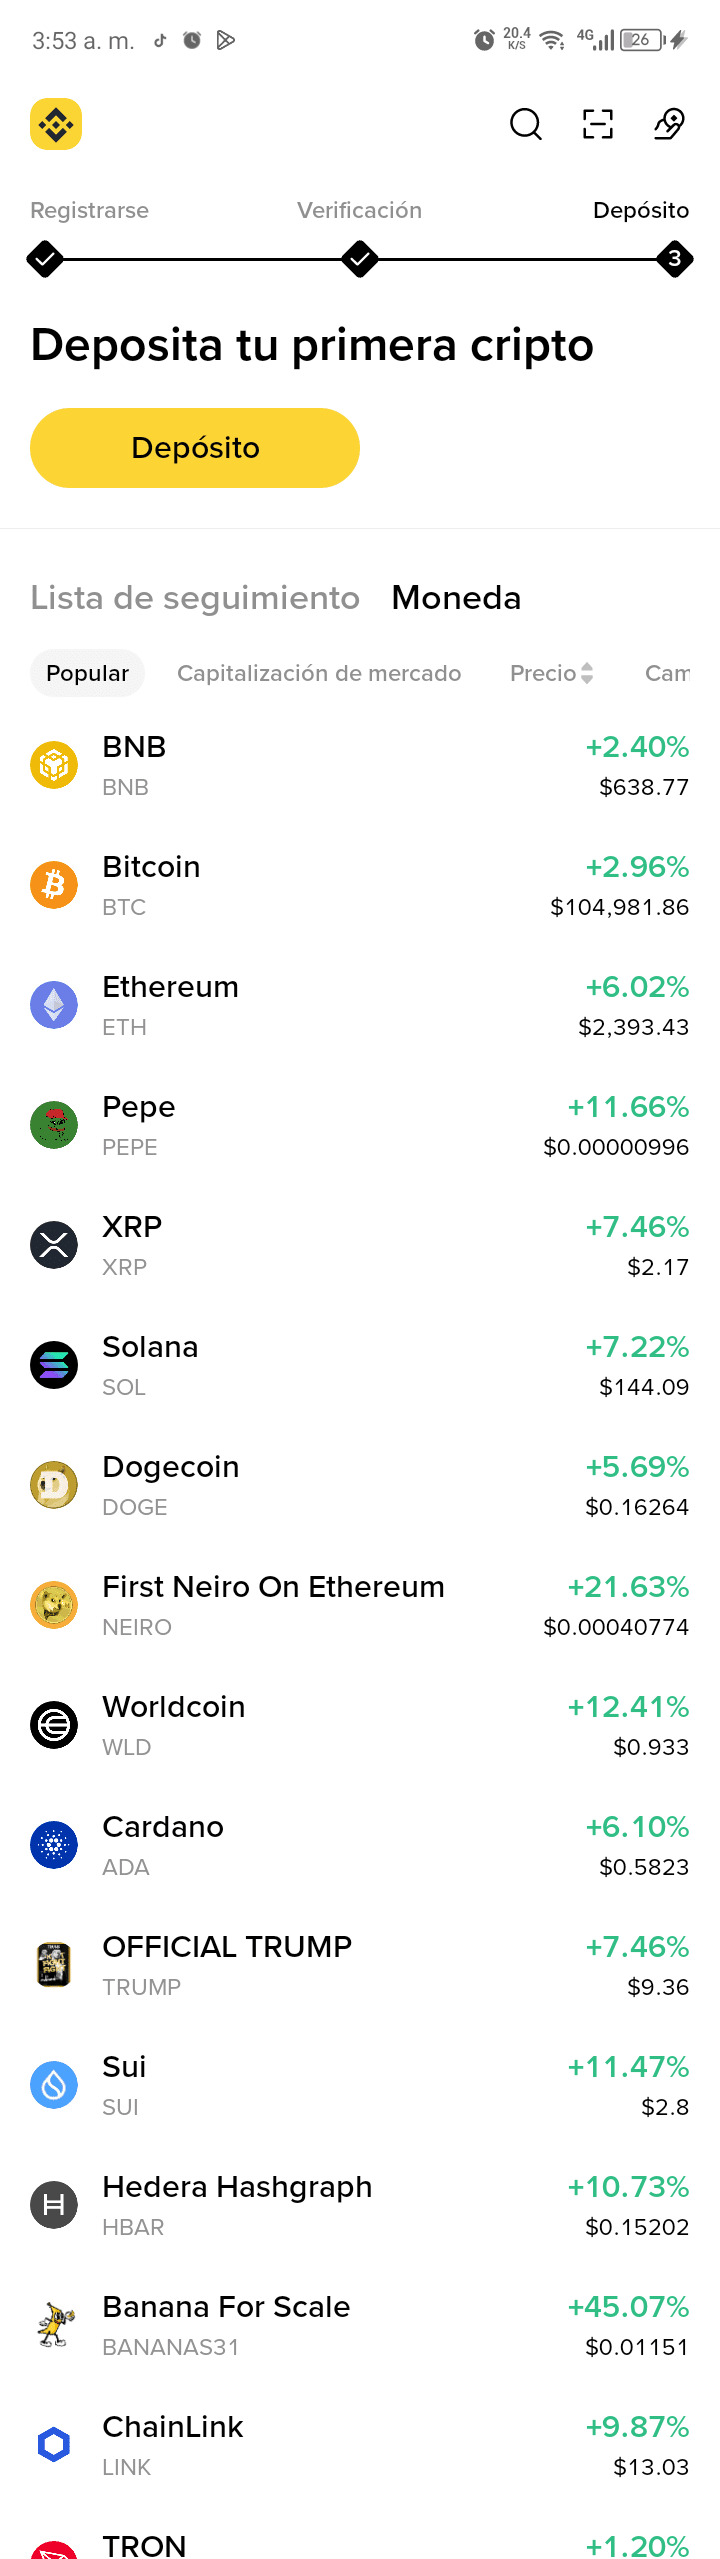720x2559 pixels.
Task: Tap step 3 Depósito progress marker
Action: pos(675,259)
